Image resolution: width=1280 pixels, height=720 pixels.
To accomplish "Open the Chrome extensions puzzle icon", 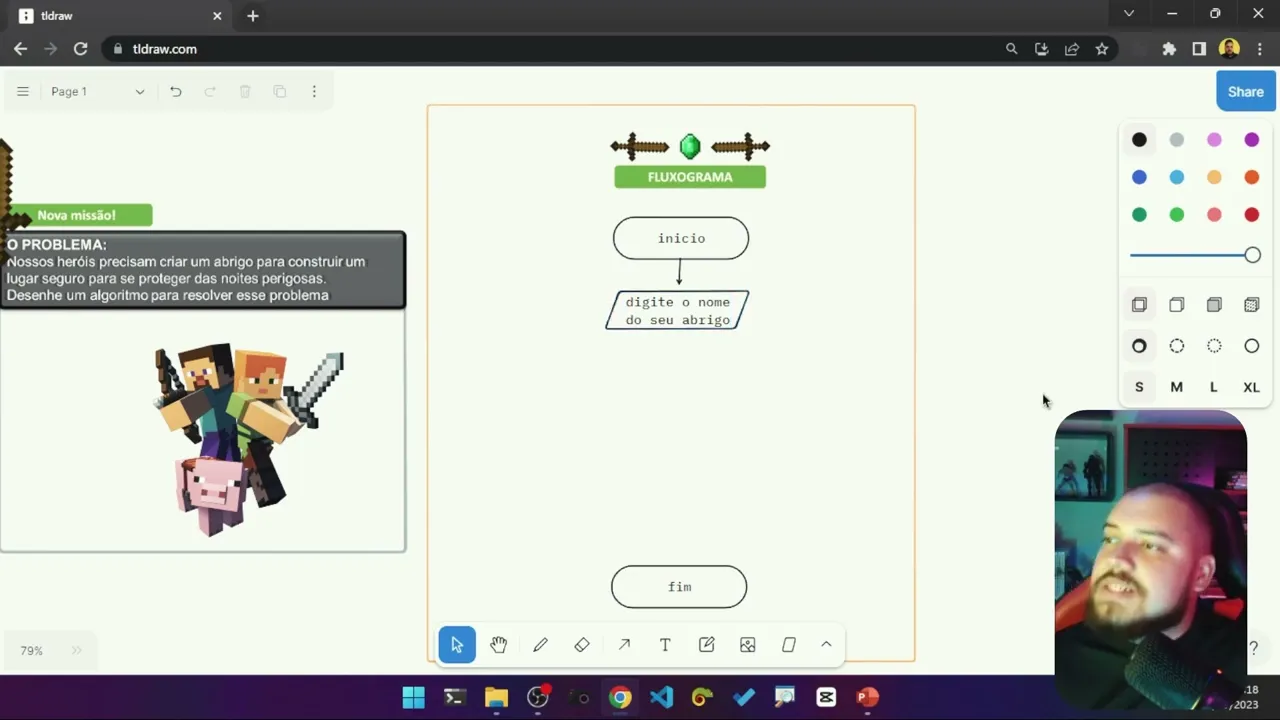I will coord(1169,49).
